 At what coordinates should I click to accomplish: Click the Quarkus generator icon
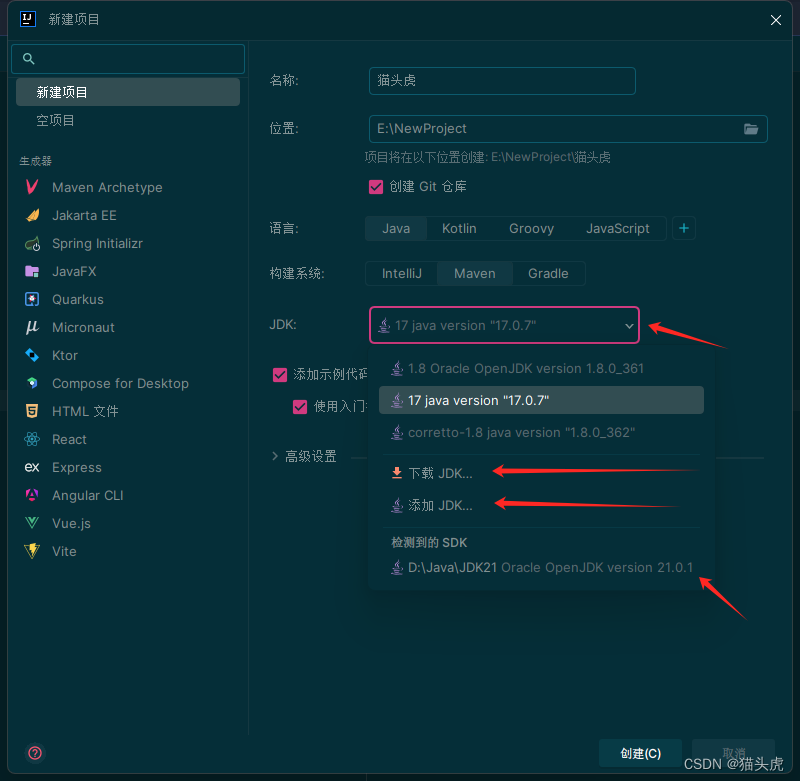32,299
